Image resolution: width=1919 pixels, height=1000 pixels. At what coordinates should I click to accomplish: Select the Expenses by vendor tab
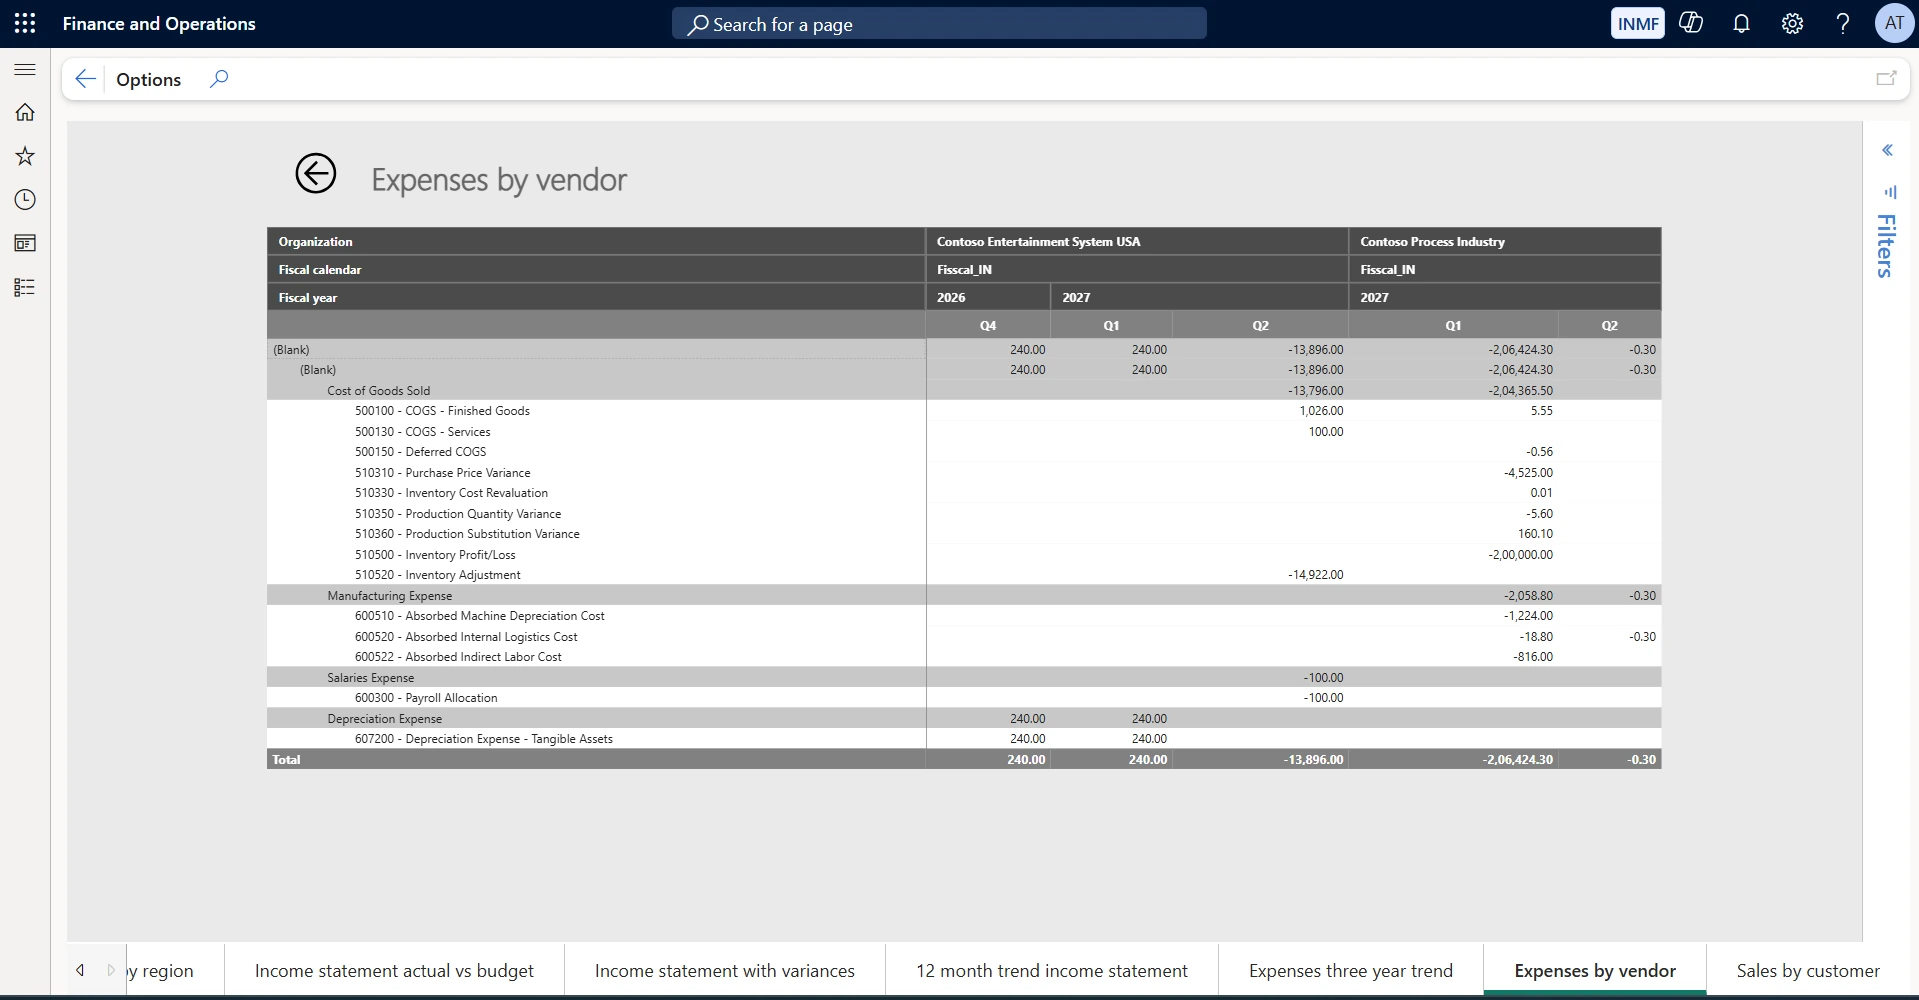pyautogui.click(x=1595, y=970)
